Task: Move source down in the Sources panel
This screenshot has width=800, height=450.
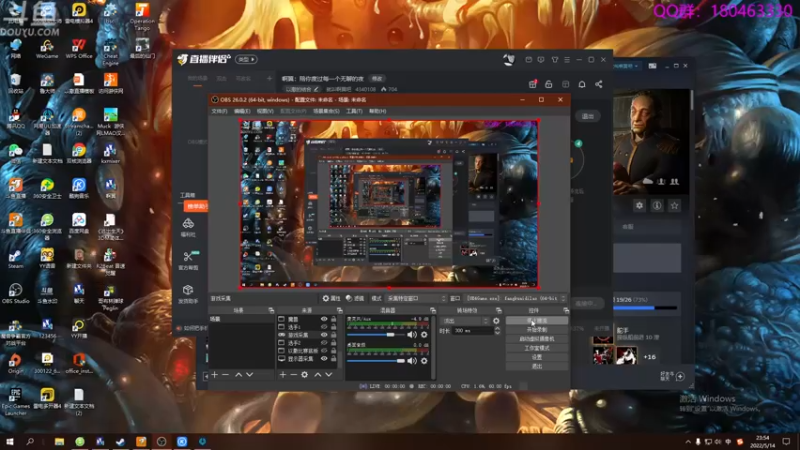Action: click(329, 375)
